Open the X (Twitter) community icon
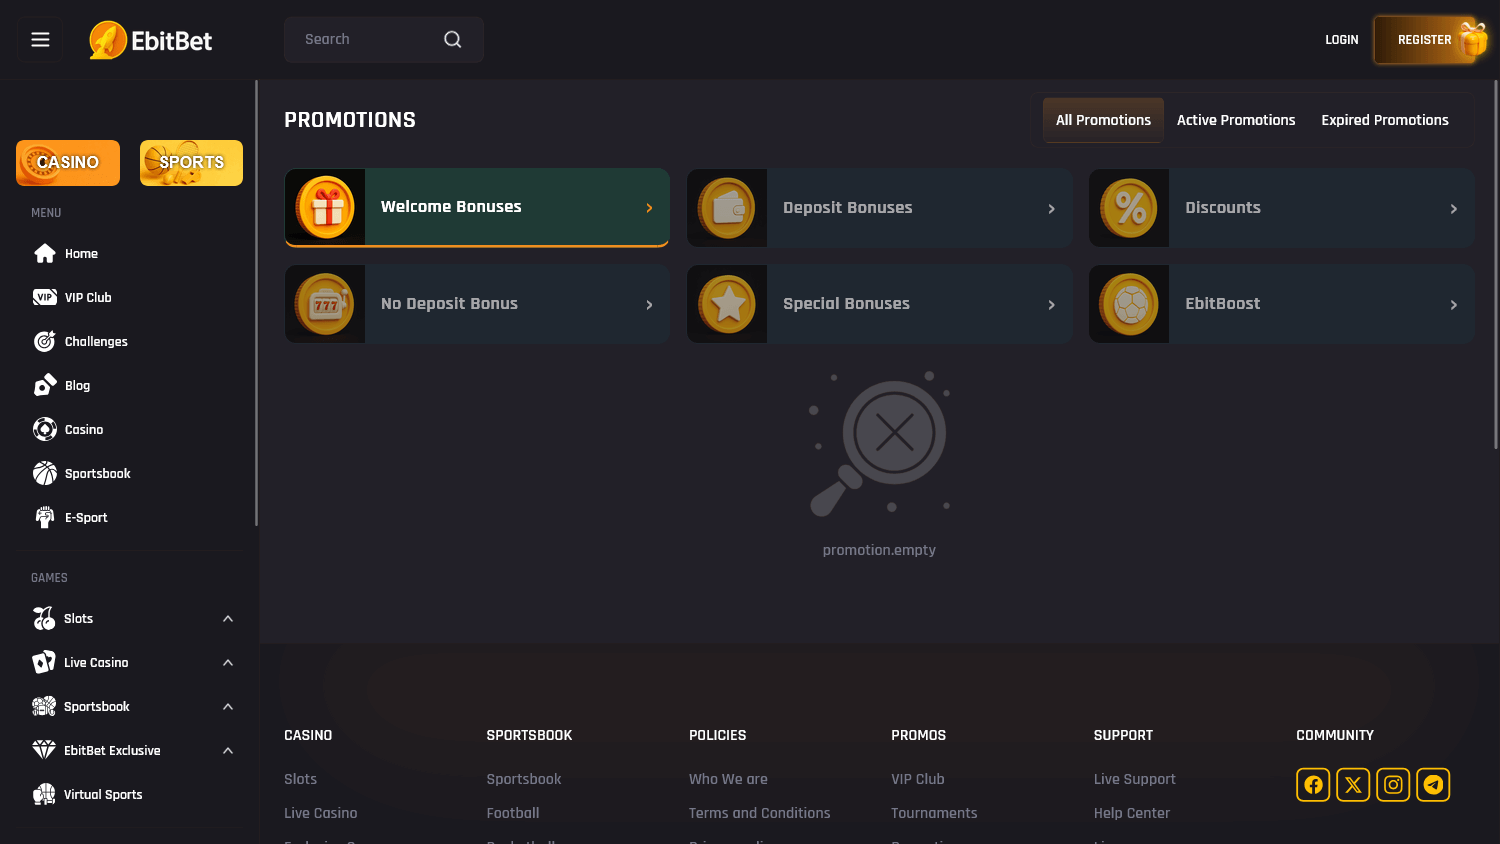Image resolution: width=1500 pixels, height=844 pixels. [1353, 785]
